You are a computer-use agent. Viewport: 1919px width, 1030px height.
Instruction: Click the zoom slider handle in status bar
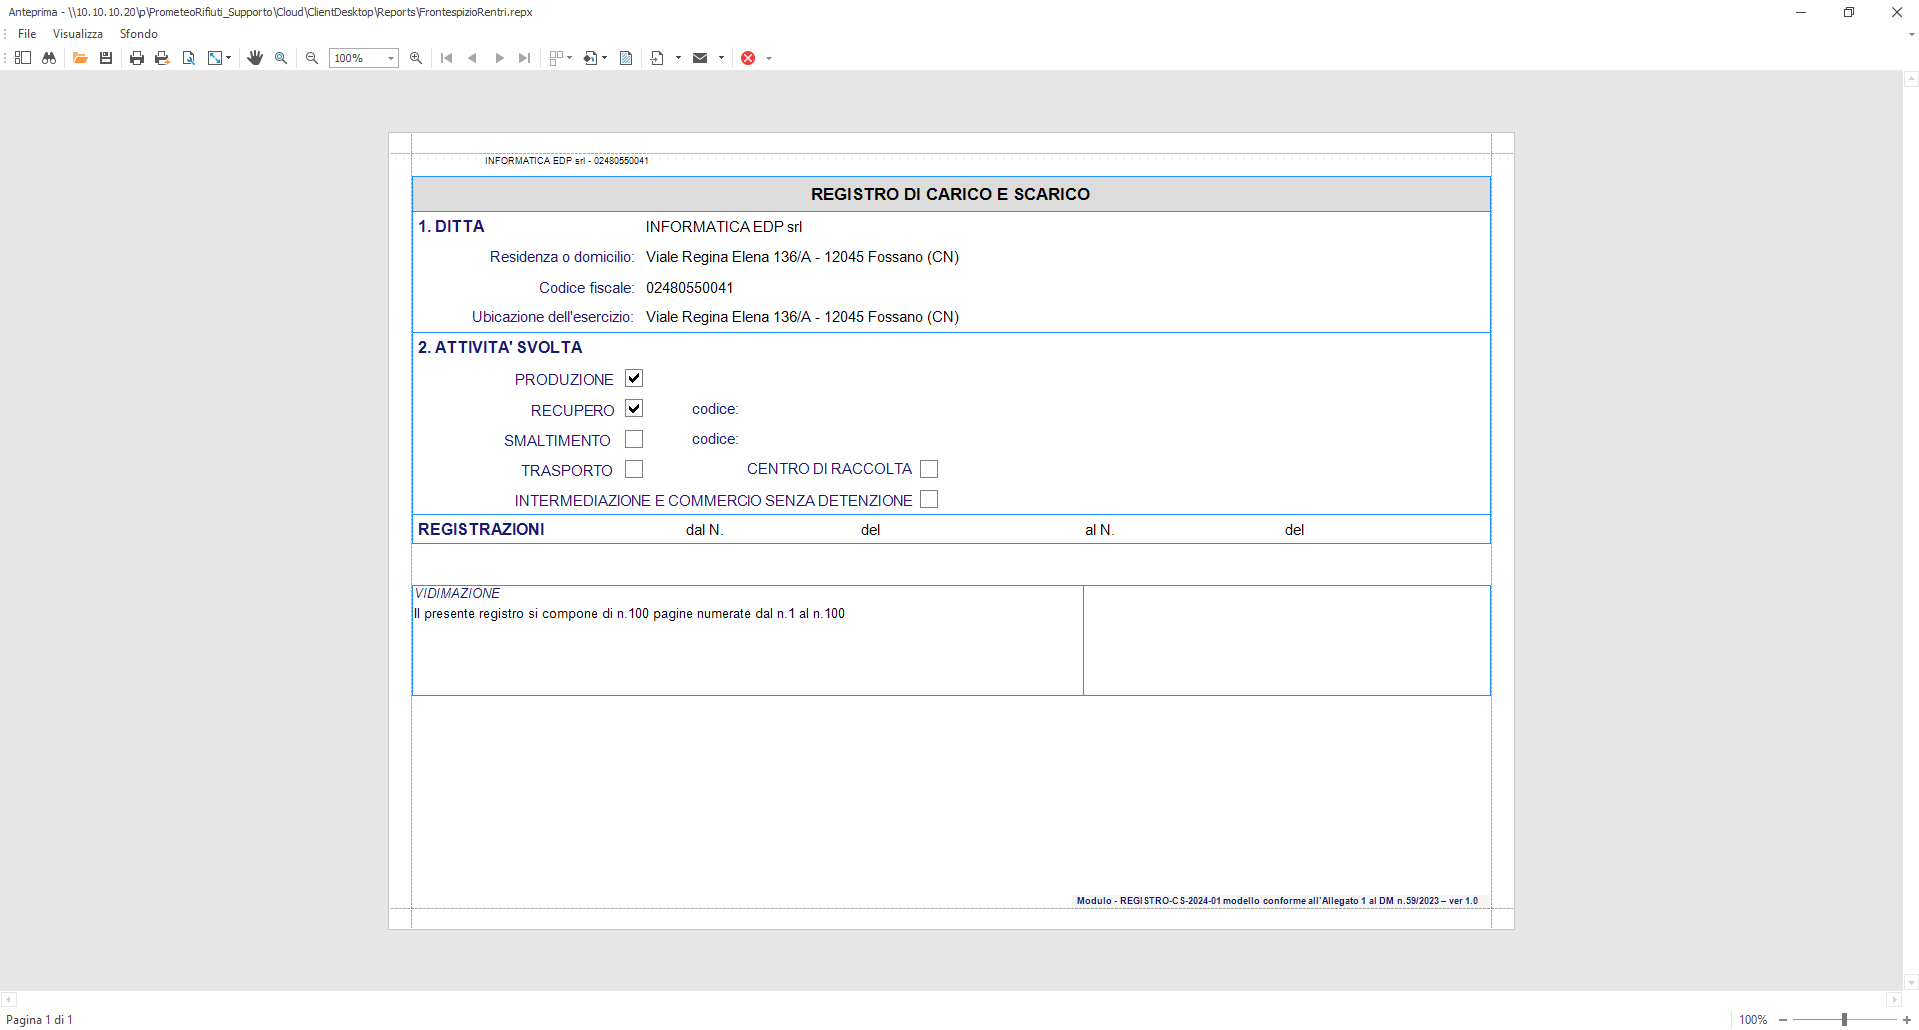pos(1844,1020)
